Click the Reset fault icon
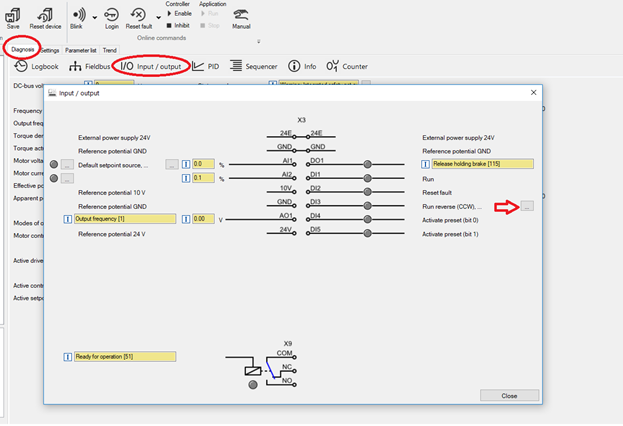623x426 pixels. 139,15
